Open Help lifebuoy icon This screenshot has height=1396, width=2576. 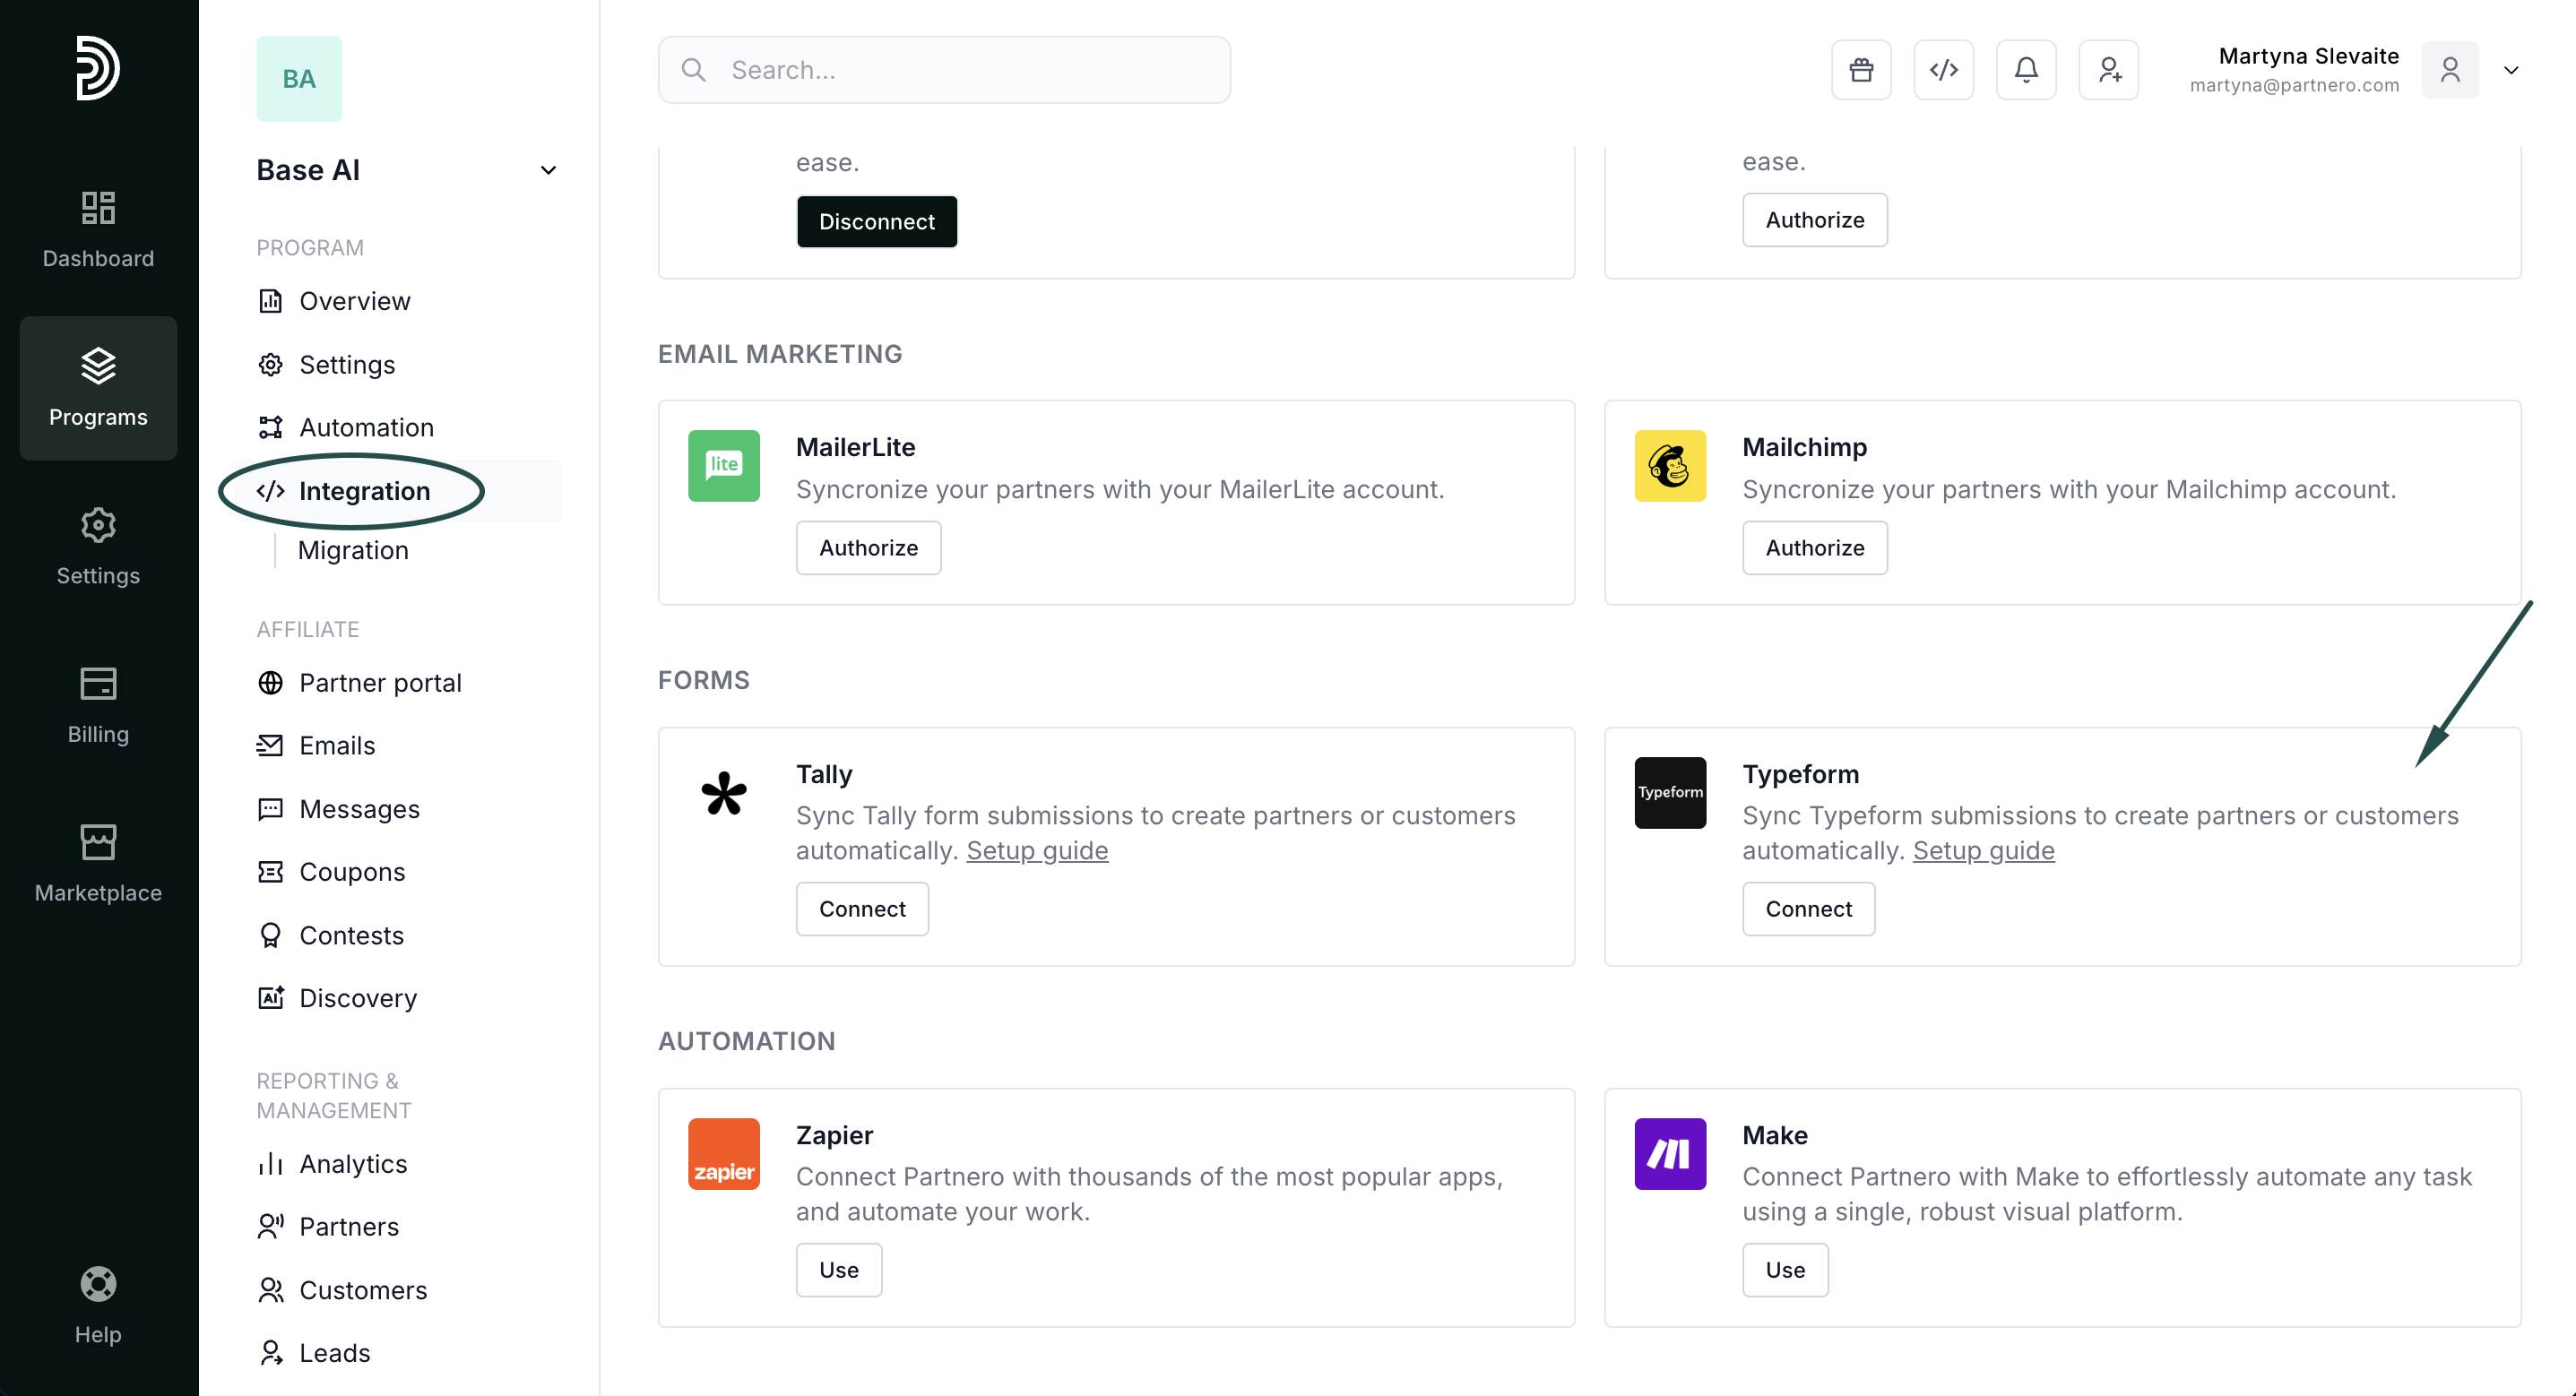tap(98, 1304)
